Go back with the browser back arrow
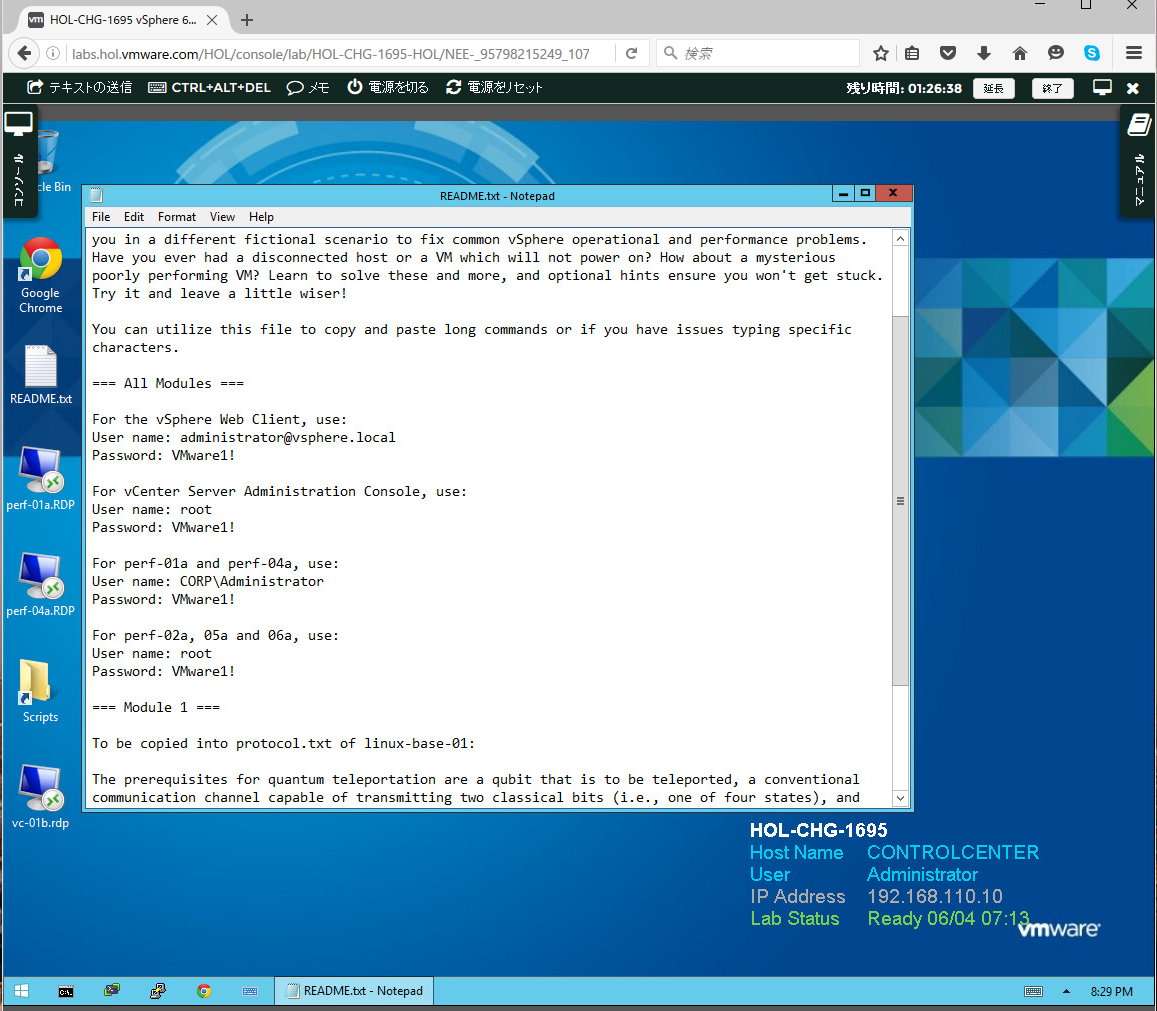Image resolution: width=1157 pixels, height=1011 pixels. tap(24, 53)
